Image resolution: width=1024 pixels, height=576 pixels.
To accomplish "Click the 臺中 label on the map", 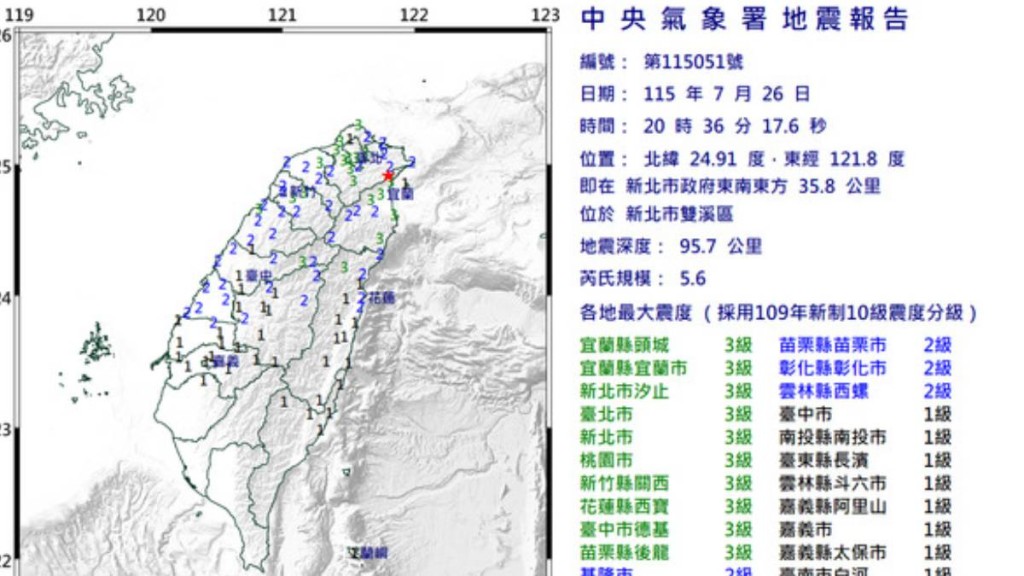I will click(x=259, y=277).
